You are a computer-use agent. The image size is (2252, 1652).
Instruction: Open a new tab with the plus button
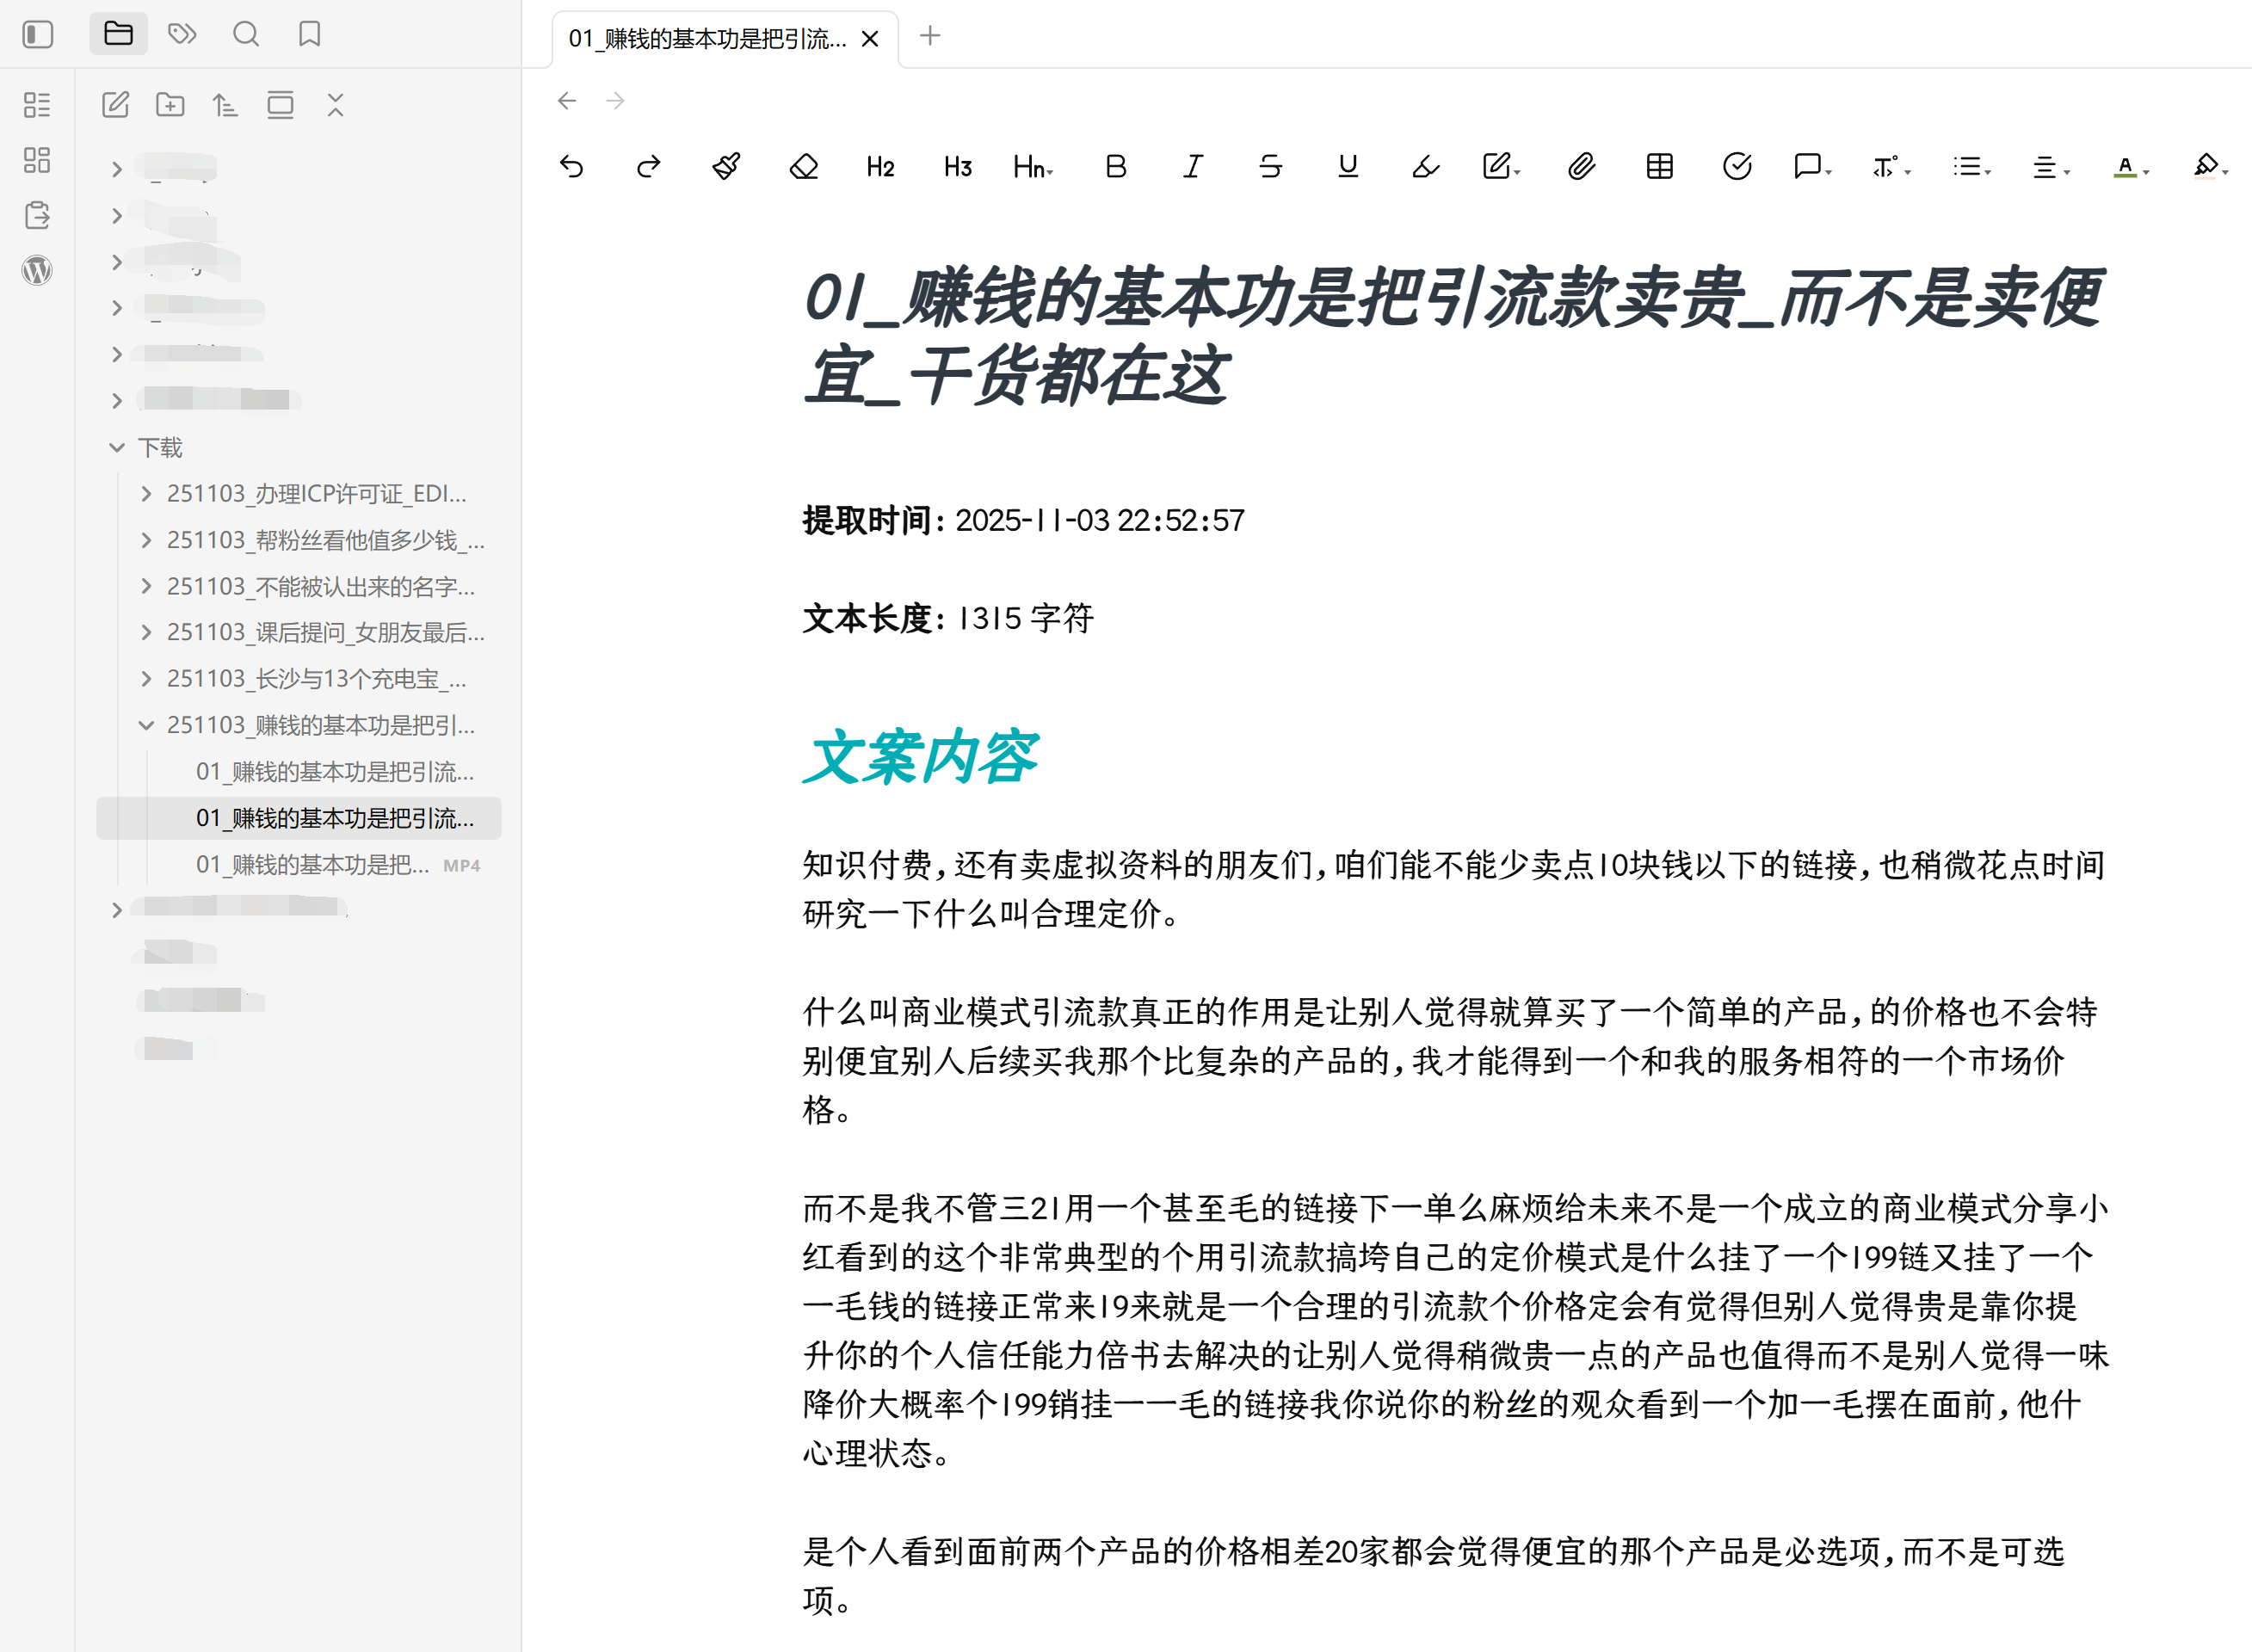(930, 36)
